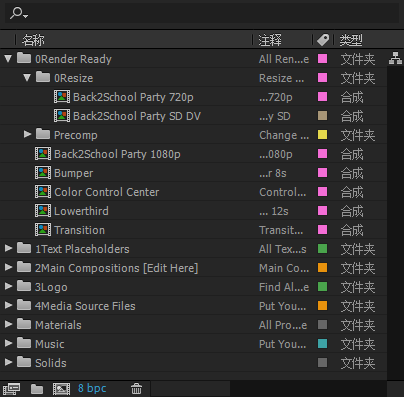Sort by the 名称 column header

pyautogui.click(x=33, y=40)
